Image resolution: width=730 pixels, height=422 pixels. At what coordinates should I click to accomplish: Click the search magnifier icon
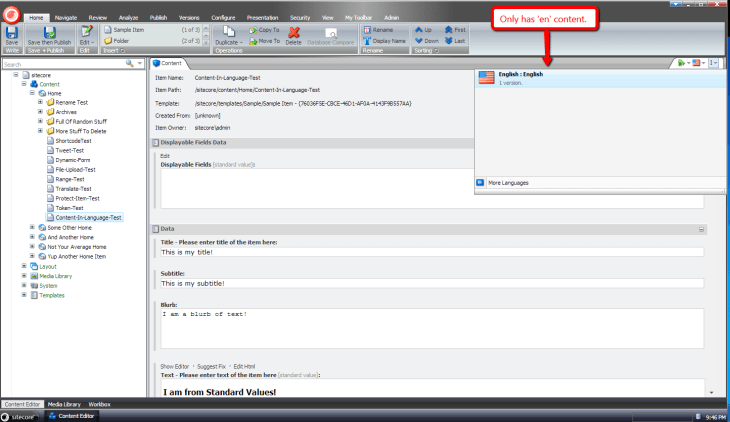pyautogui.click(x=129, y=63)
